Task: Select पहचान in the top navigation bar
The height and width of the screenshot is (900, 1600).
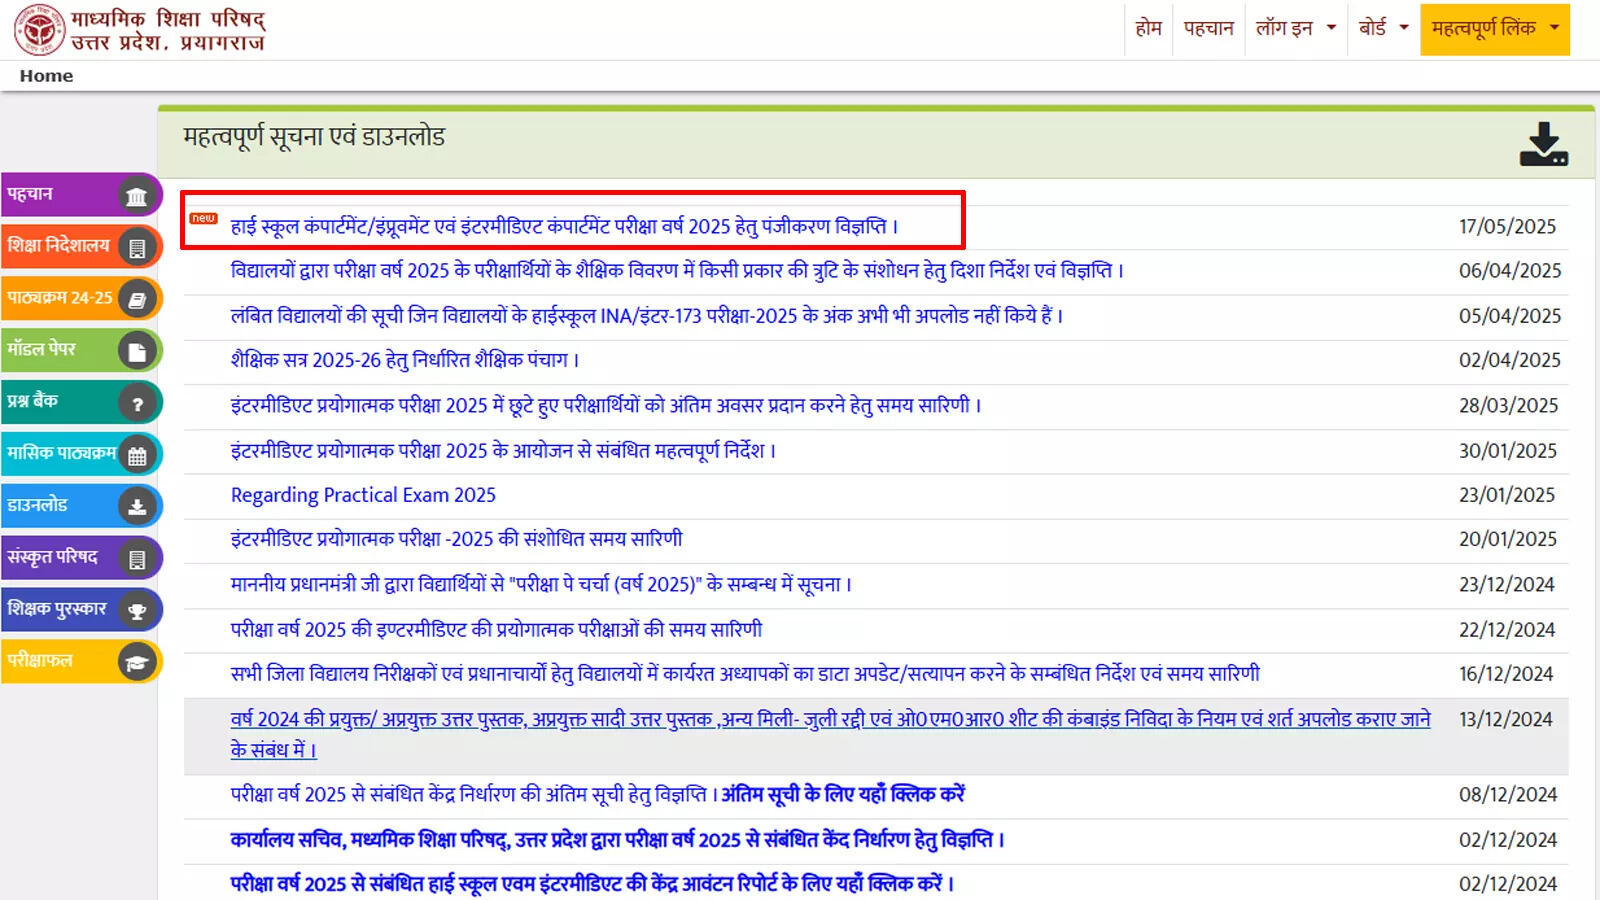Action: pos(1209,28)
